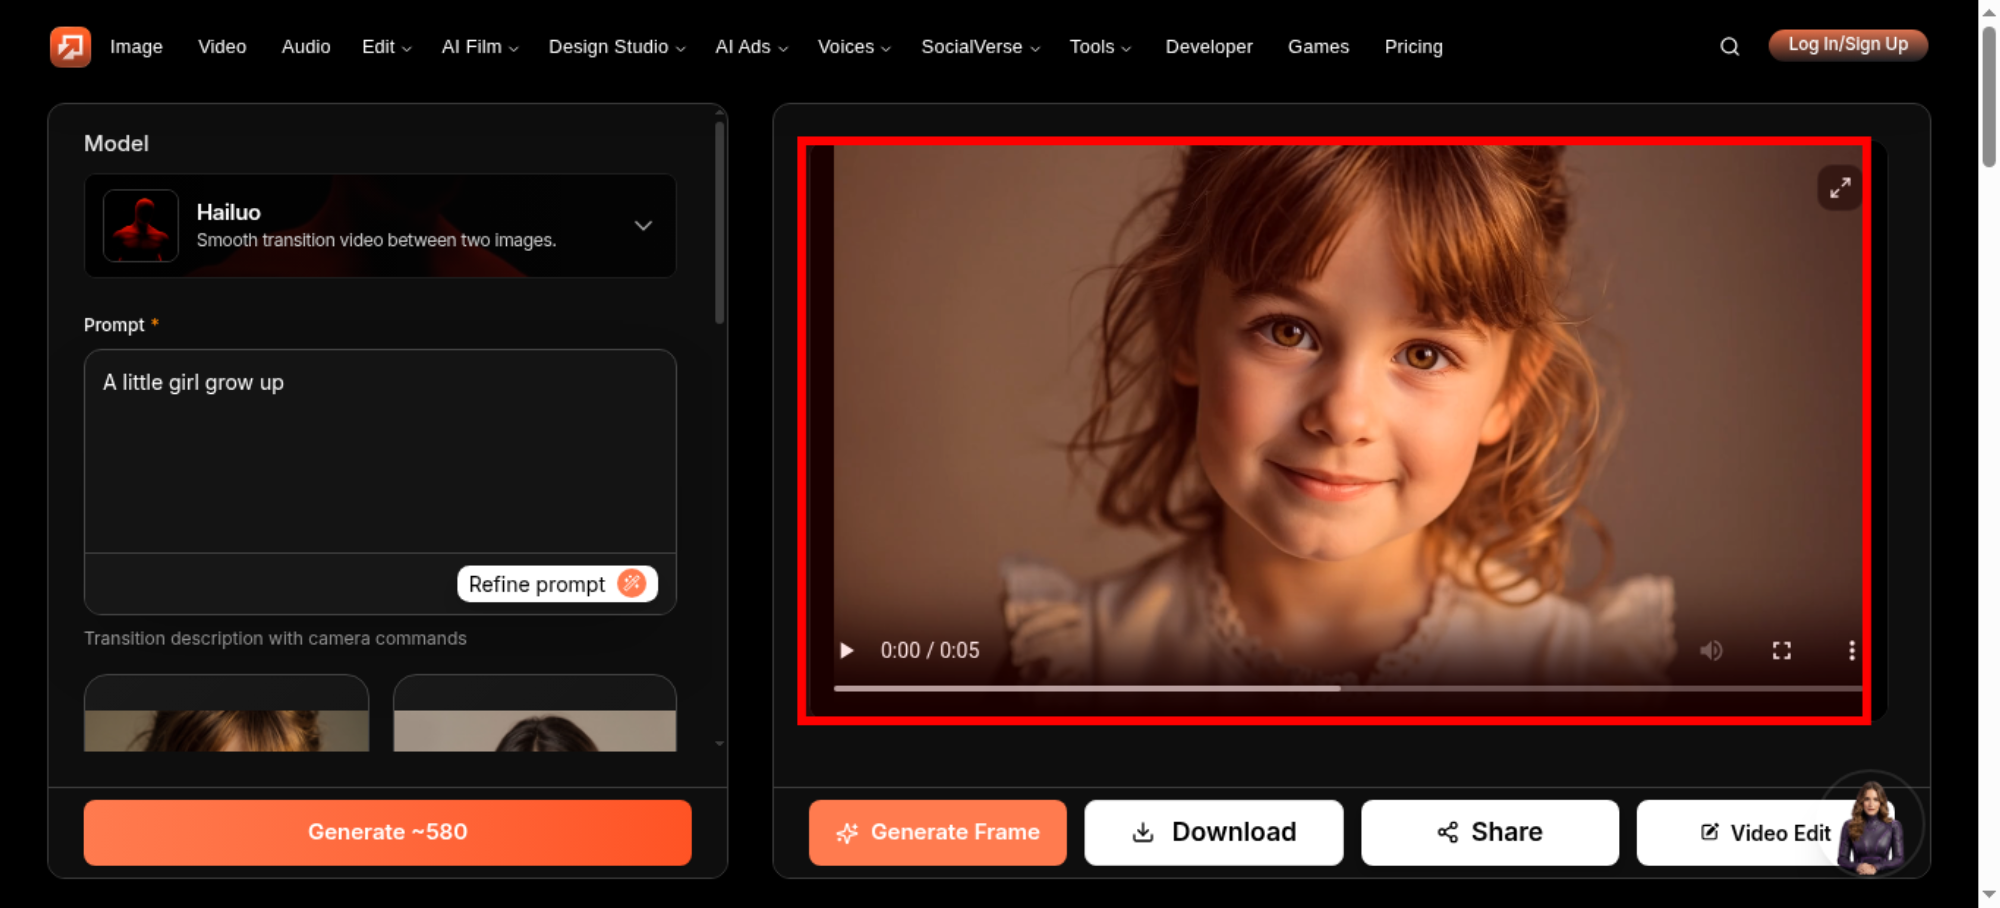The width and height of the screenshot is (2000, 908).
Task: Expand the video preview with arrows icon
Action: pyautogui.click(x=1839, y=188)
